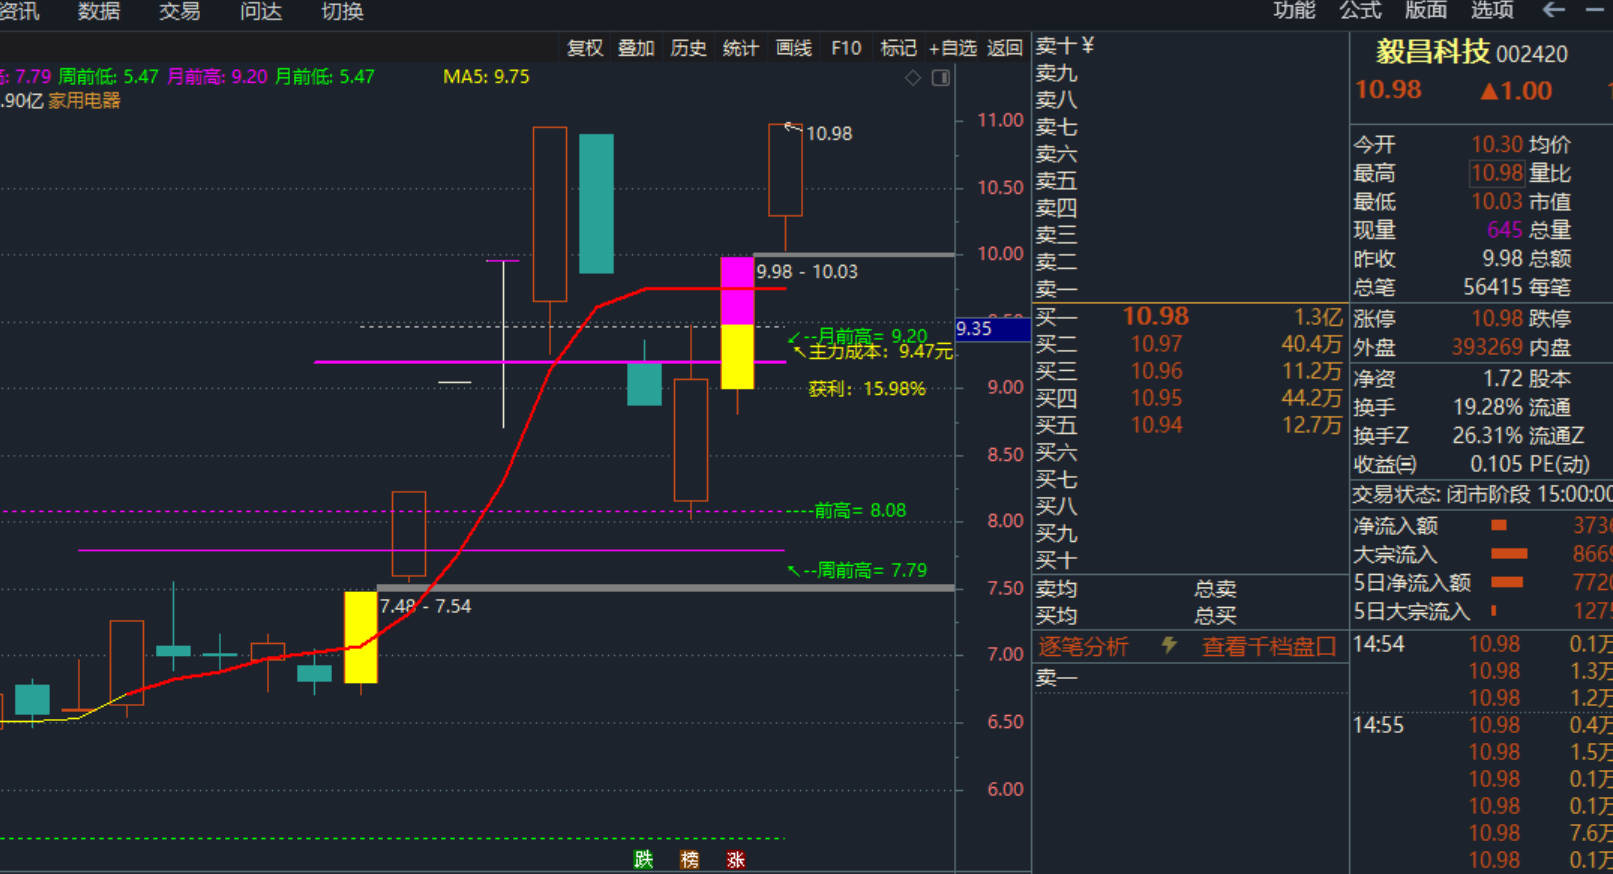Open 查看千档盘口 link
The height and width of the screenshot is (874, 1613).
pos(1269,647)
